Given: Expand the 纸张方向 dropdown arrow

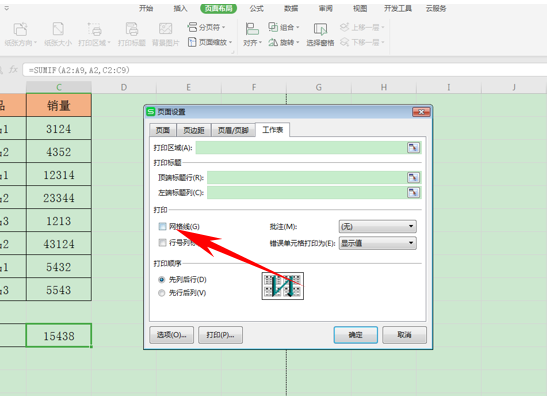Looking at the screenshot, I should (x=35, y=43).
